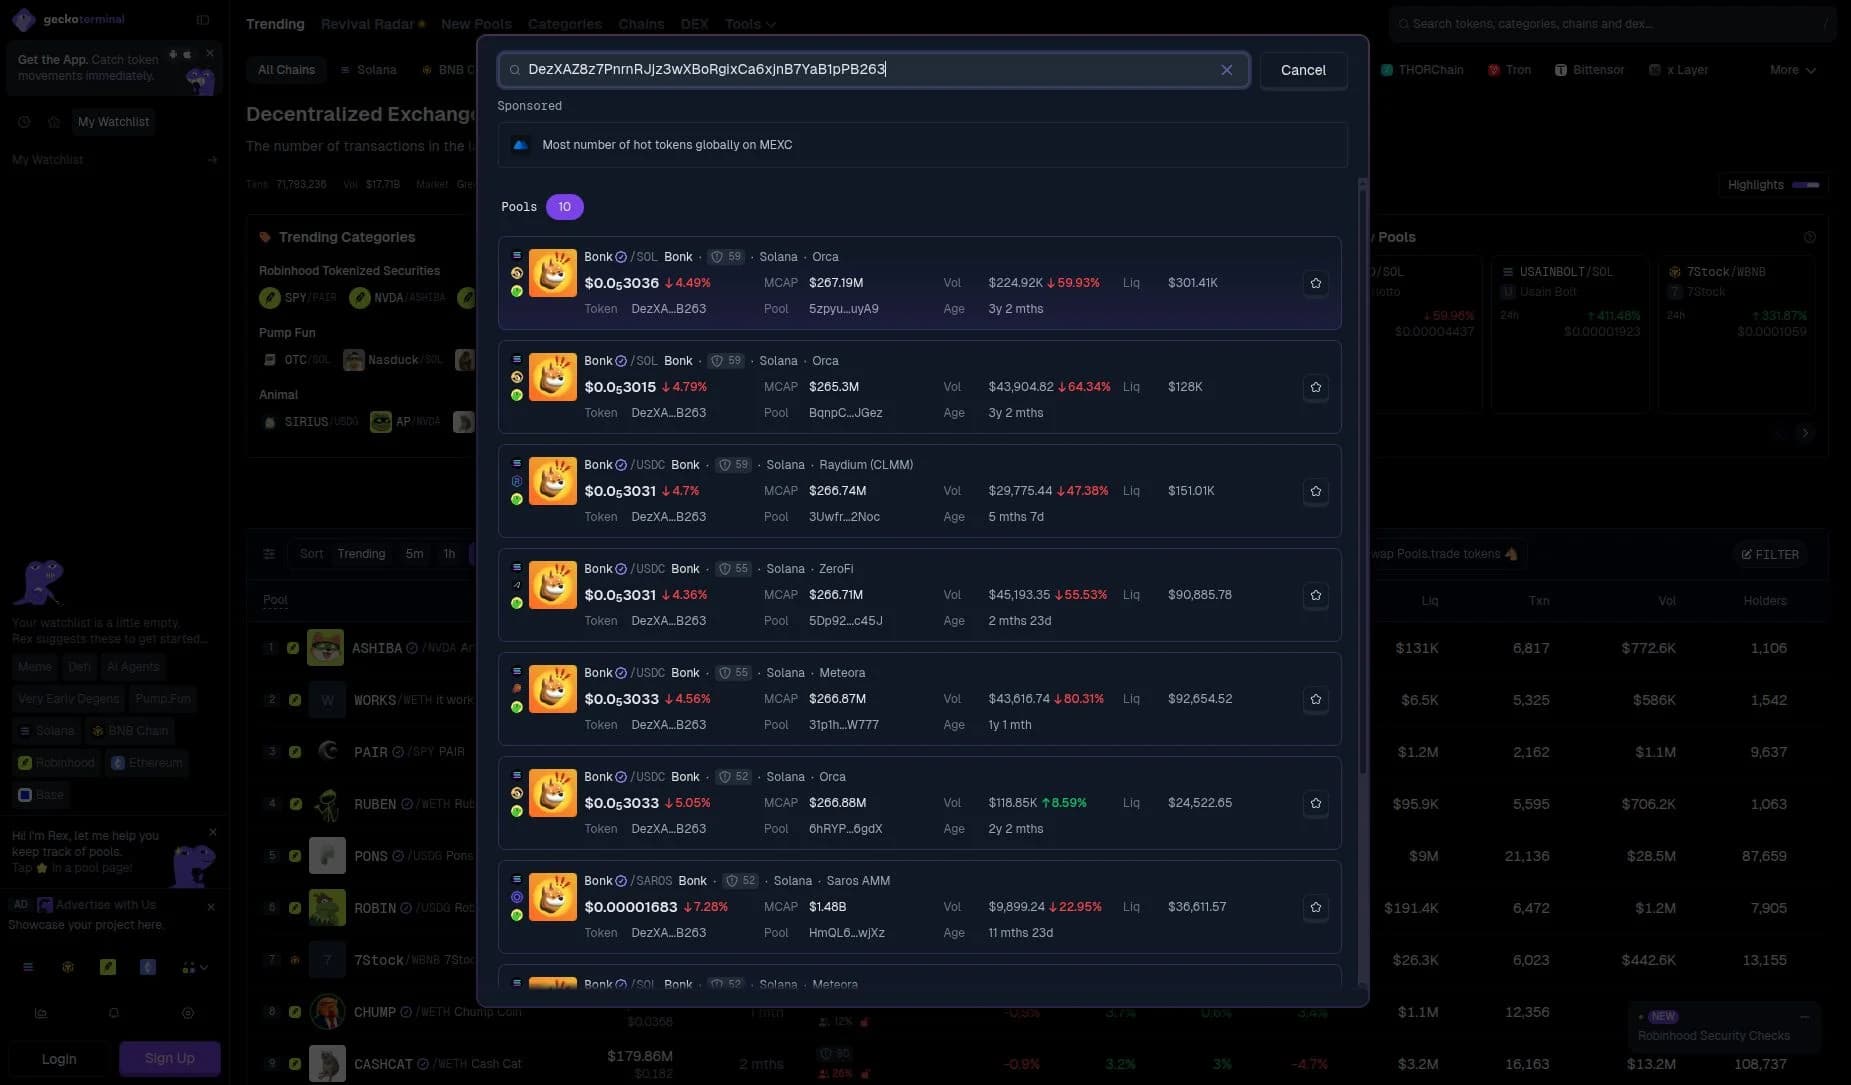Open the Pump.Fun suggestion tag in sidebar

[x=163, y=699]
